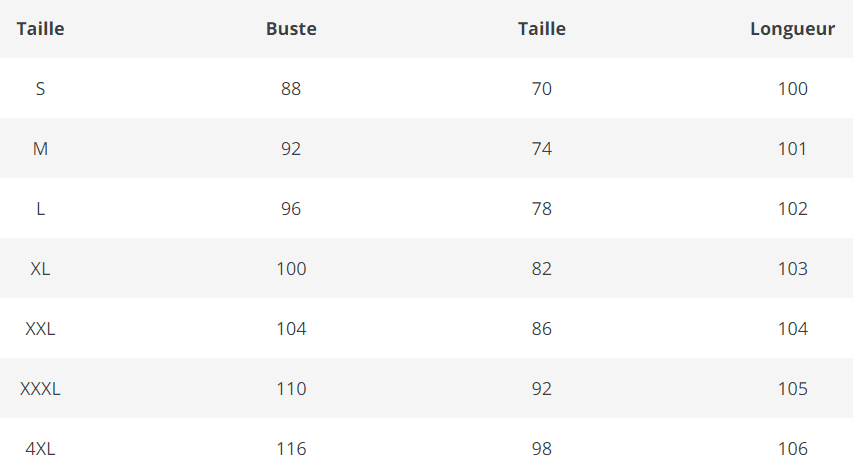Click Buste value 110 in XXXL row
853x470 pixels.
(291, 389)
